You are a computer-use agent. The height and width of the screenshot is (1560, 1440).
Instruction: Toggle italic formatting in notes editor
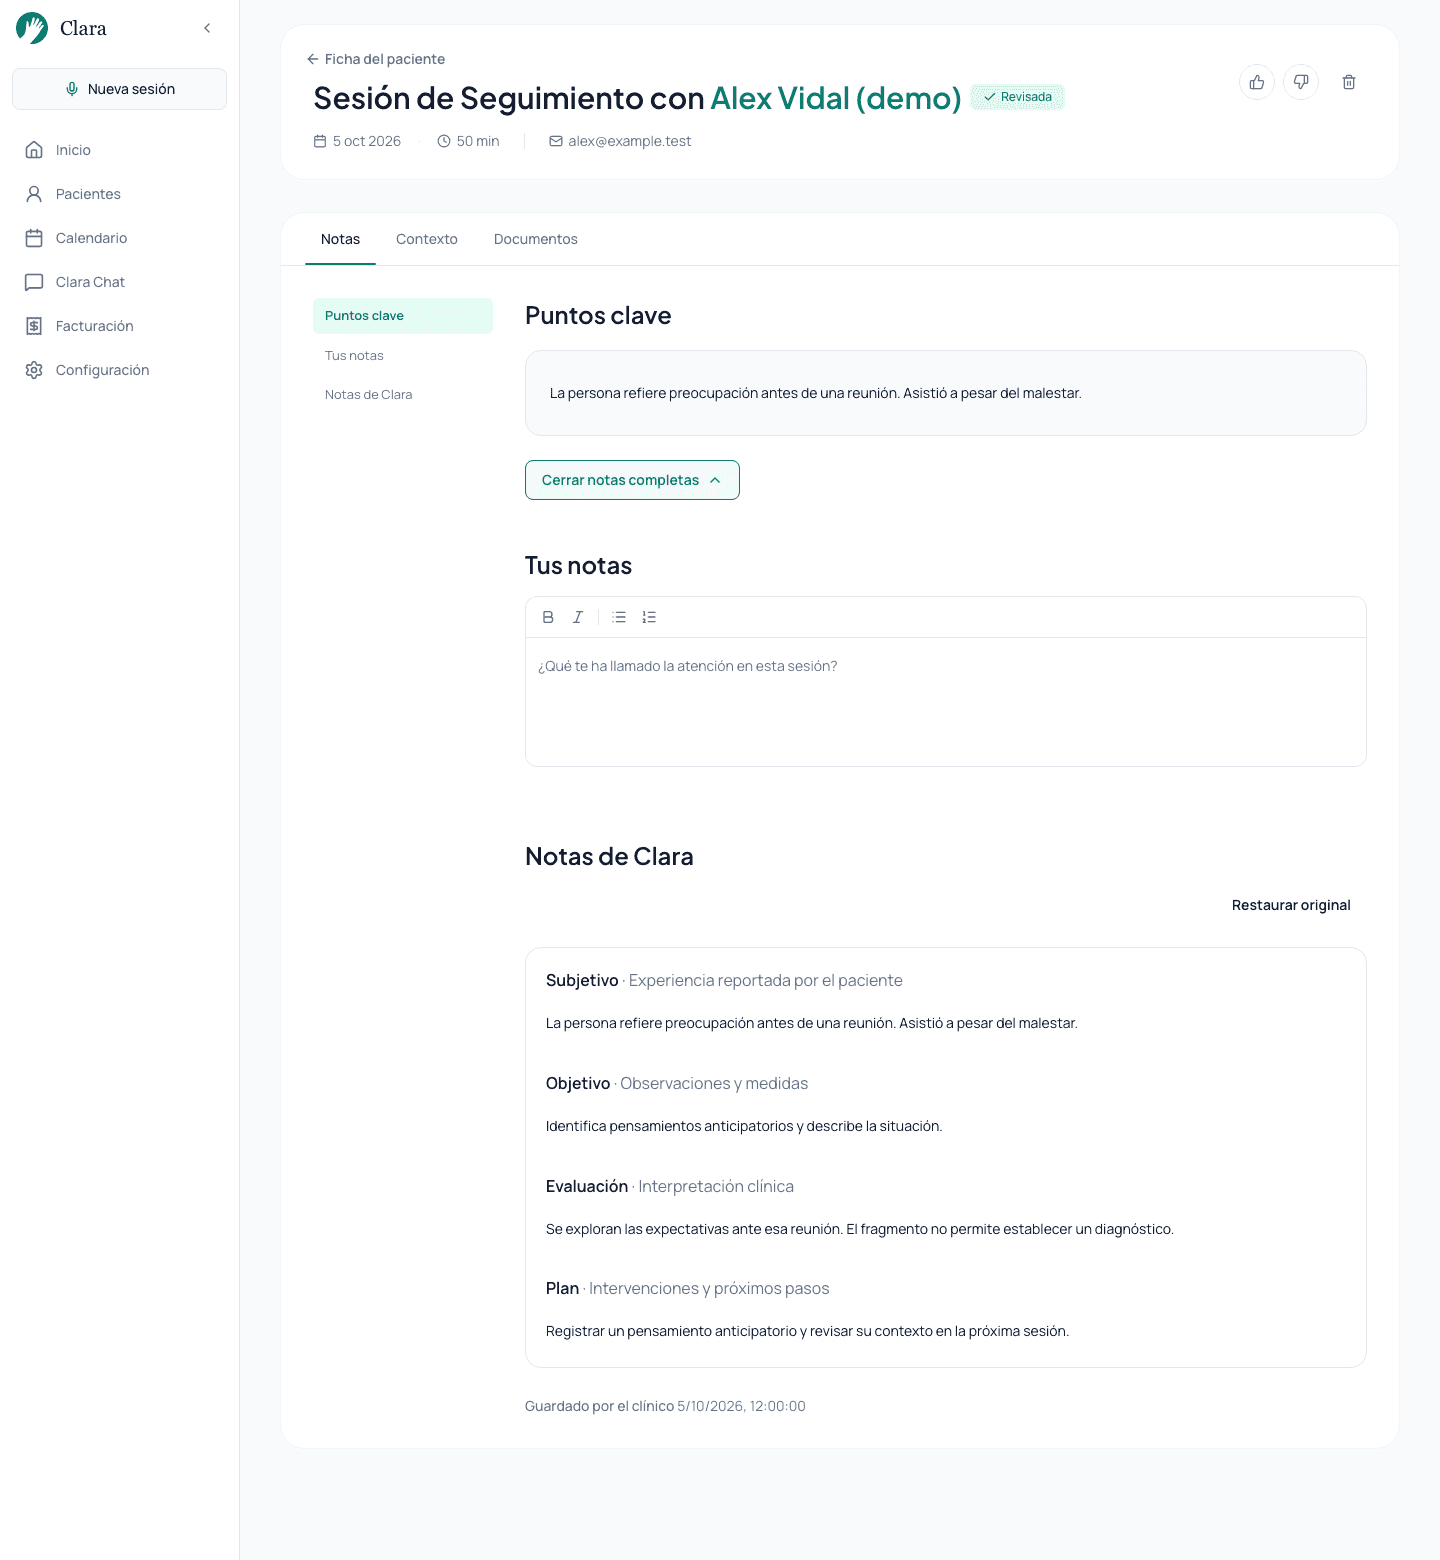pos(578,617)
